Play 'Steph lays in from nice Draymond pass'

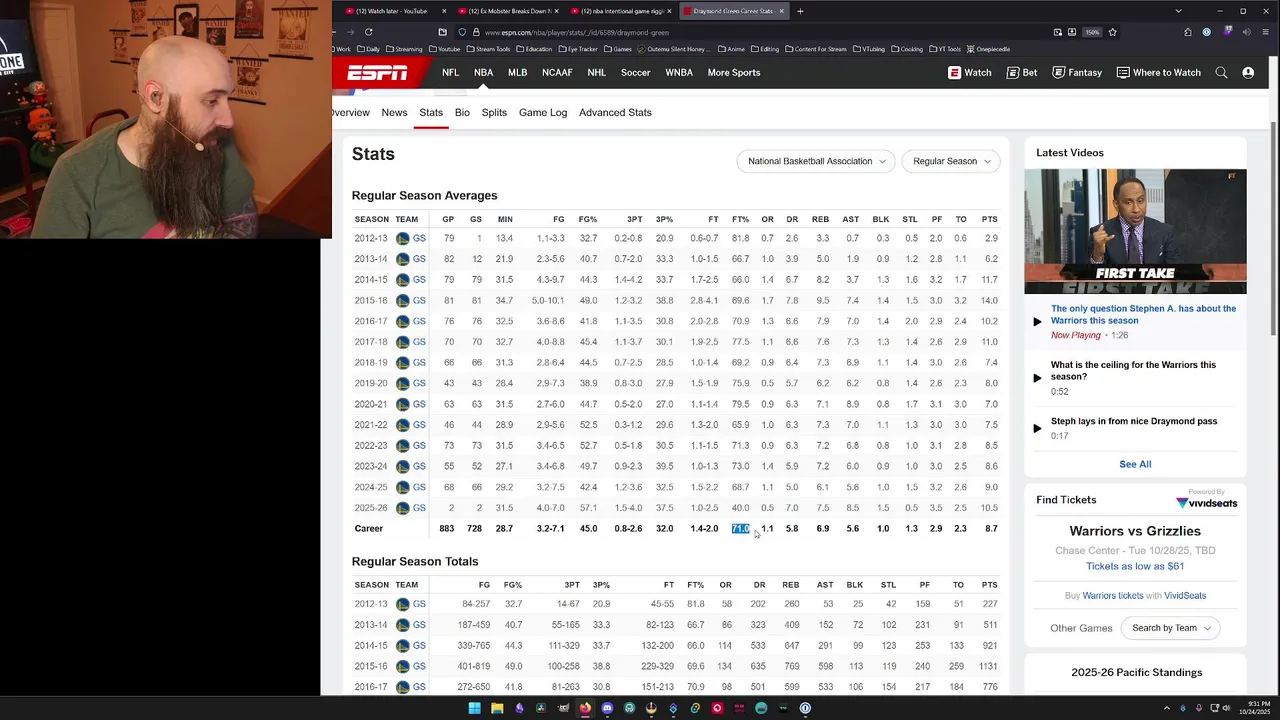click(1134, 421)
